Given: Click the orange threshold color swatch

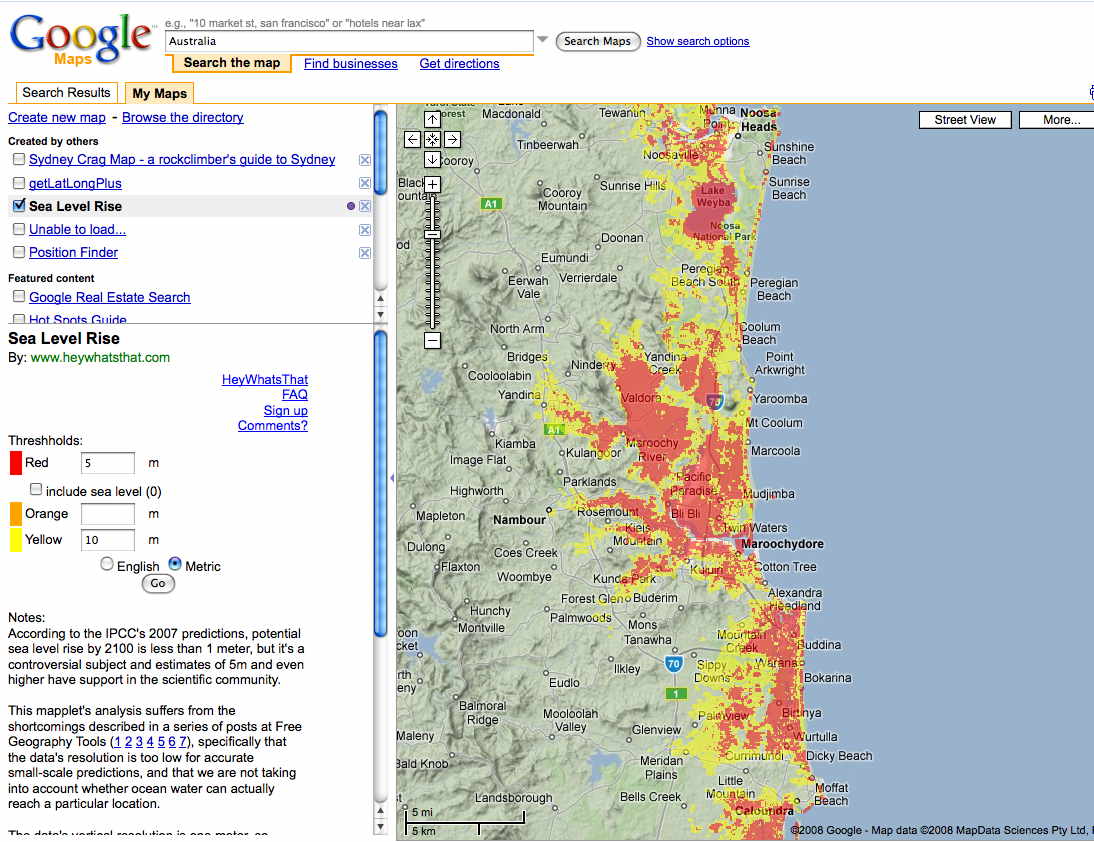Looking at the screenshot, I should (15, 514).
